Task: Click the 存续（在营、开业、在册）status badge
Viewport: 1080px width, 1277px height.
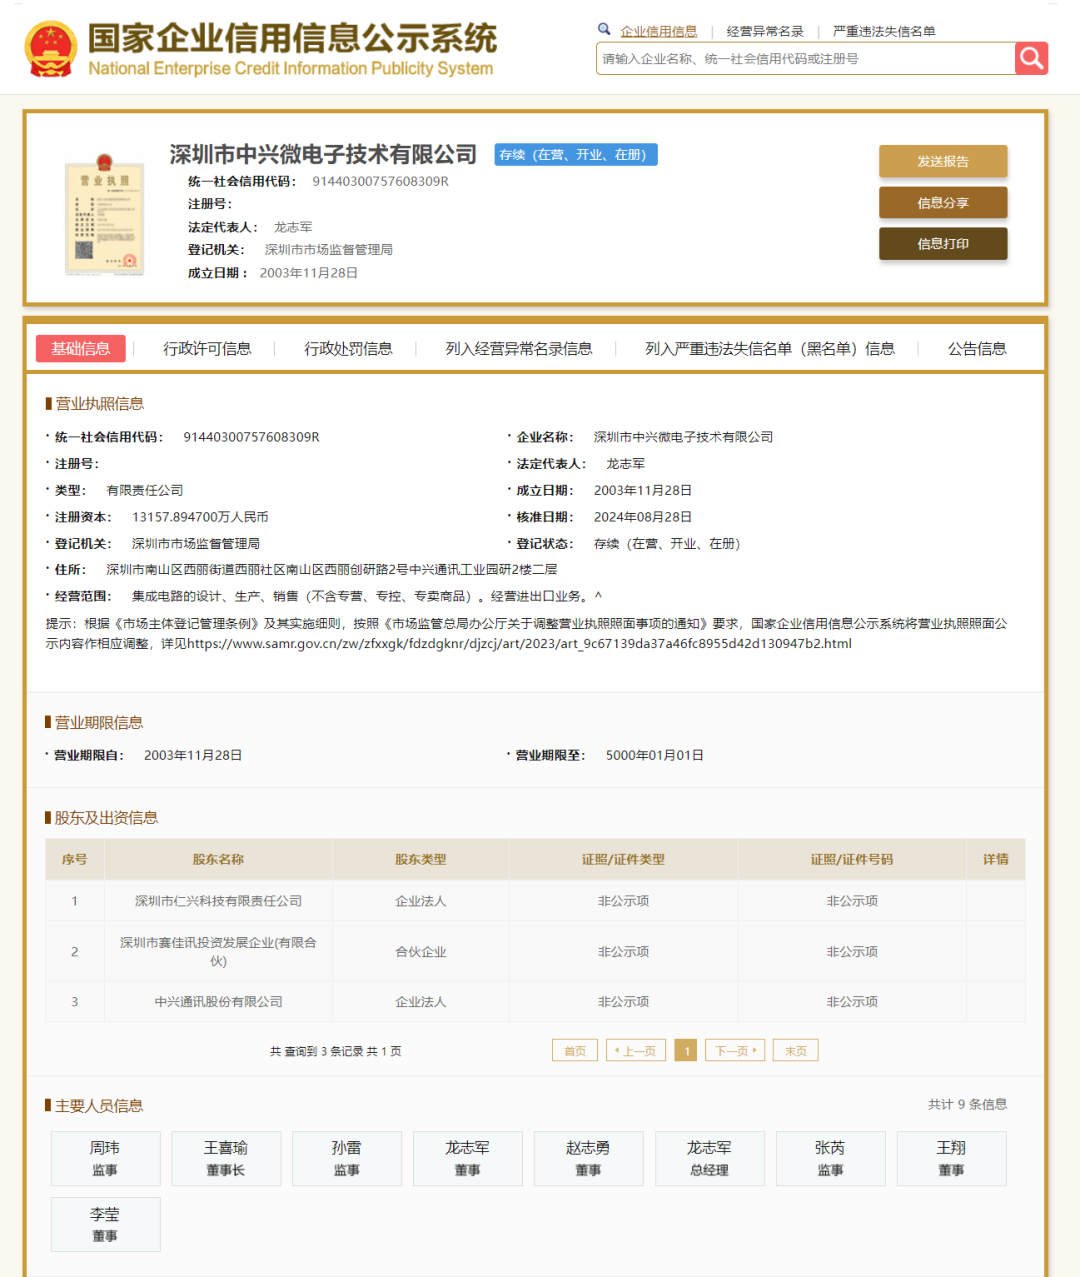Action: (x=576, y=154)
